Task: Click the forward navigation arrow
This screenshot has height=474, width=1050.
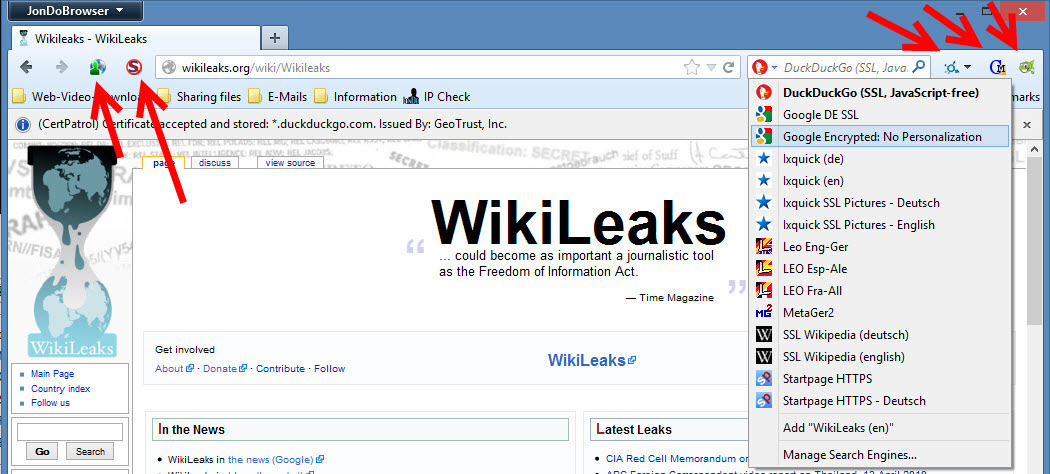Action: pos(62,67)
